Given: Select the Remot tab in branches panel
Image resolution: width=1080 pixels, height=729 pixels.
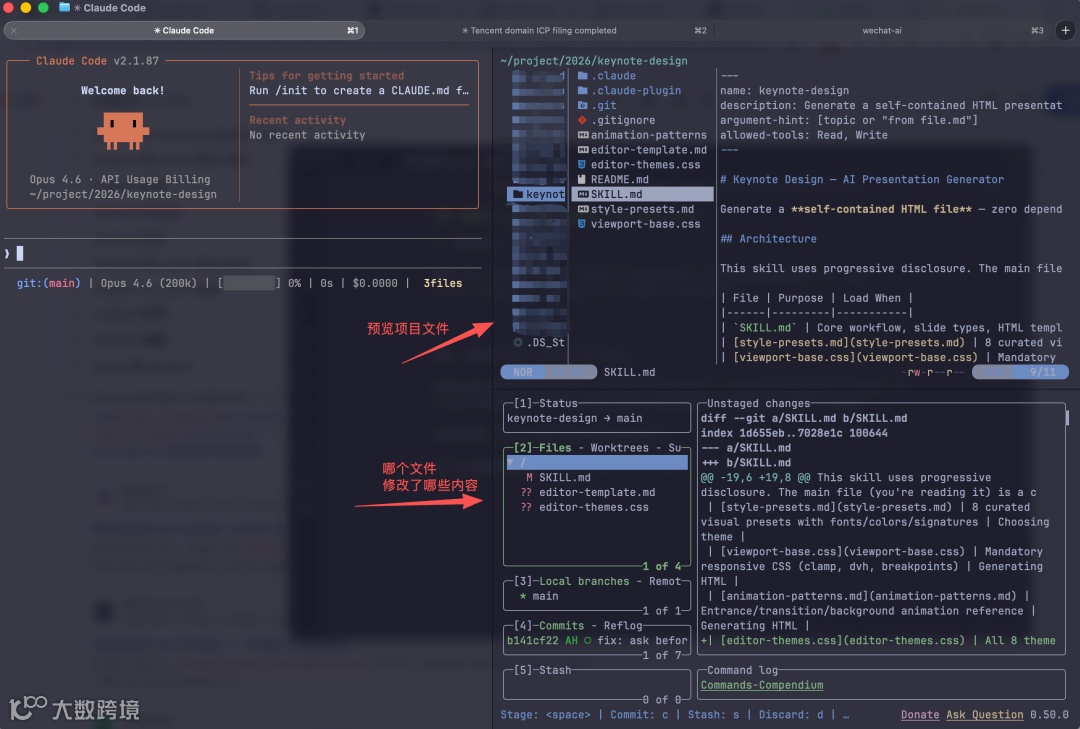Looking at the screenshot, I should coord(665,582).
